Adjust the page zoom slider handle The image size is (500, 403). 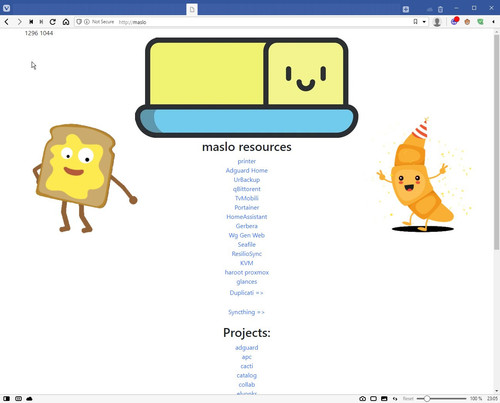427,398
